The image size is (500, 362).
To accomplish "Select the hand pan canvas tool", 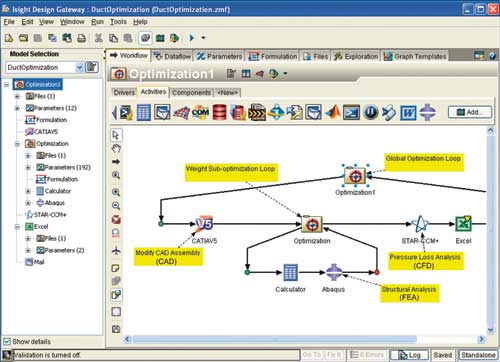I will [116, 149].
